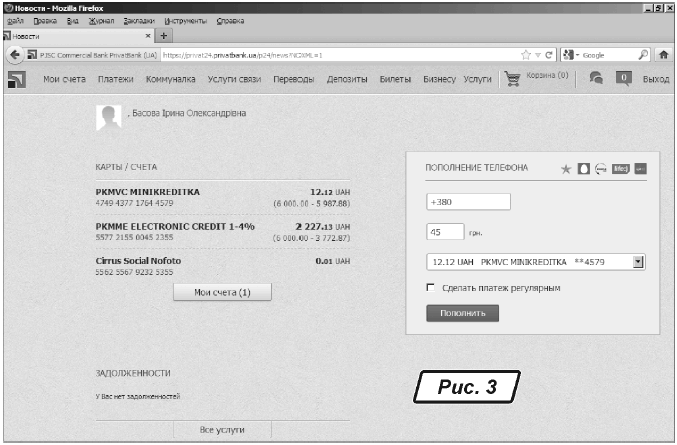Click the +380 phone number field
The height and width of the screenshot is (445, 677).
pyautogui.click(x=468, y=202)
